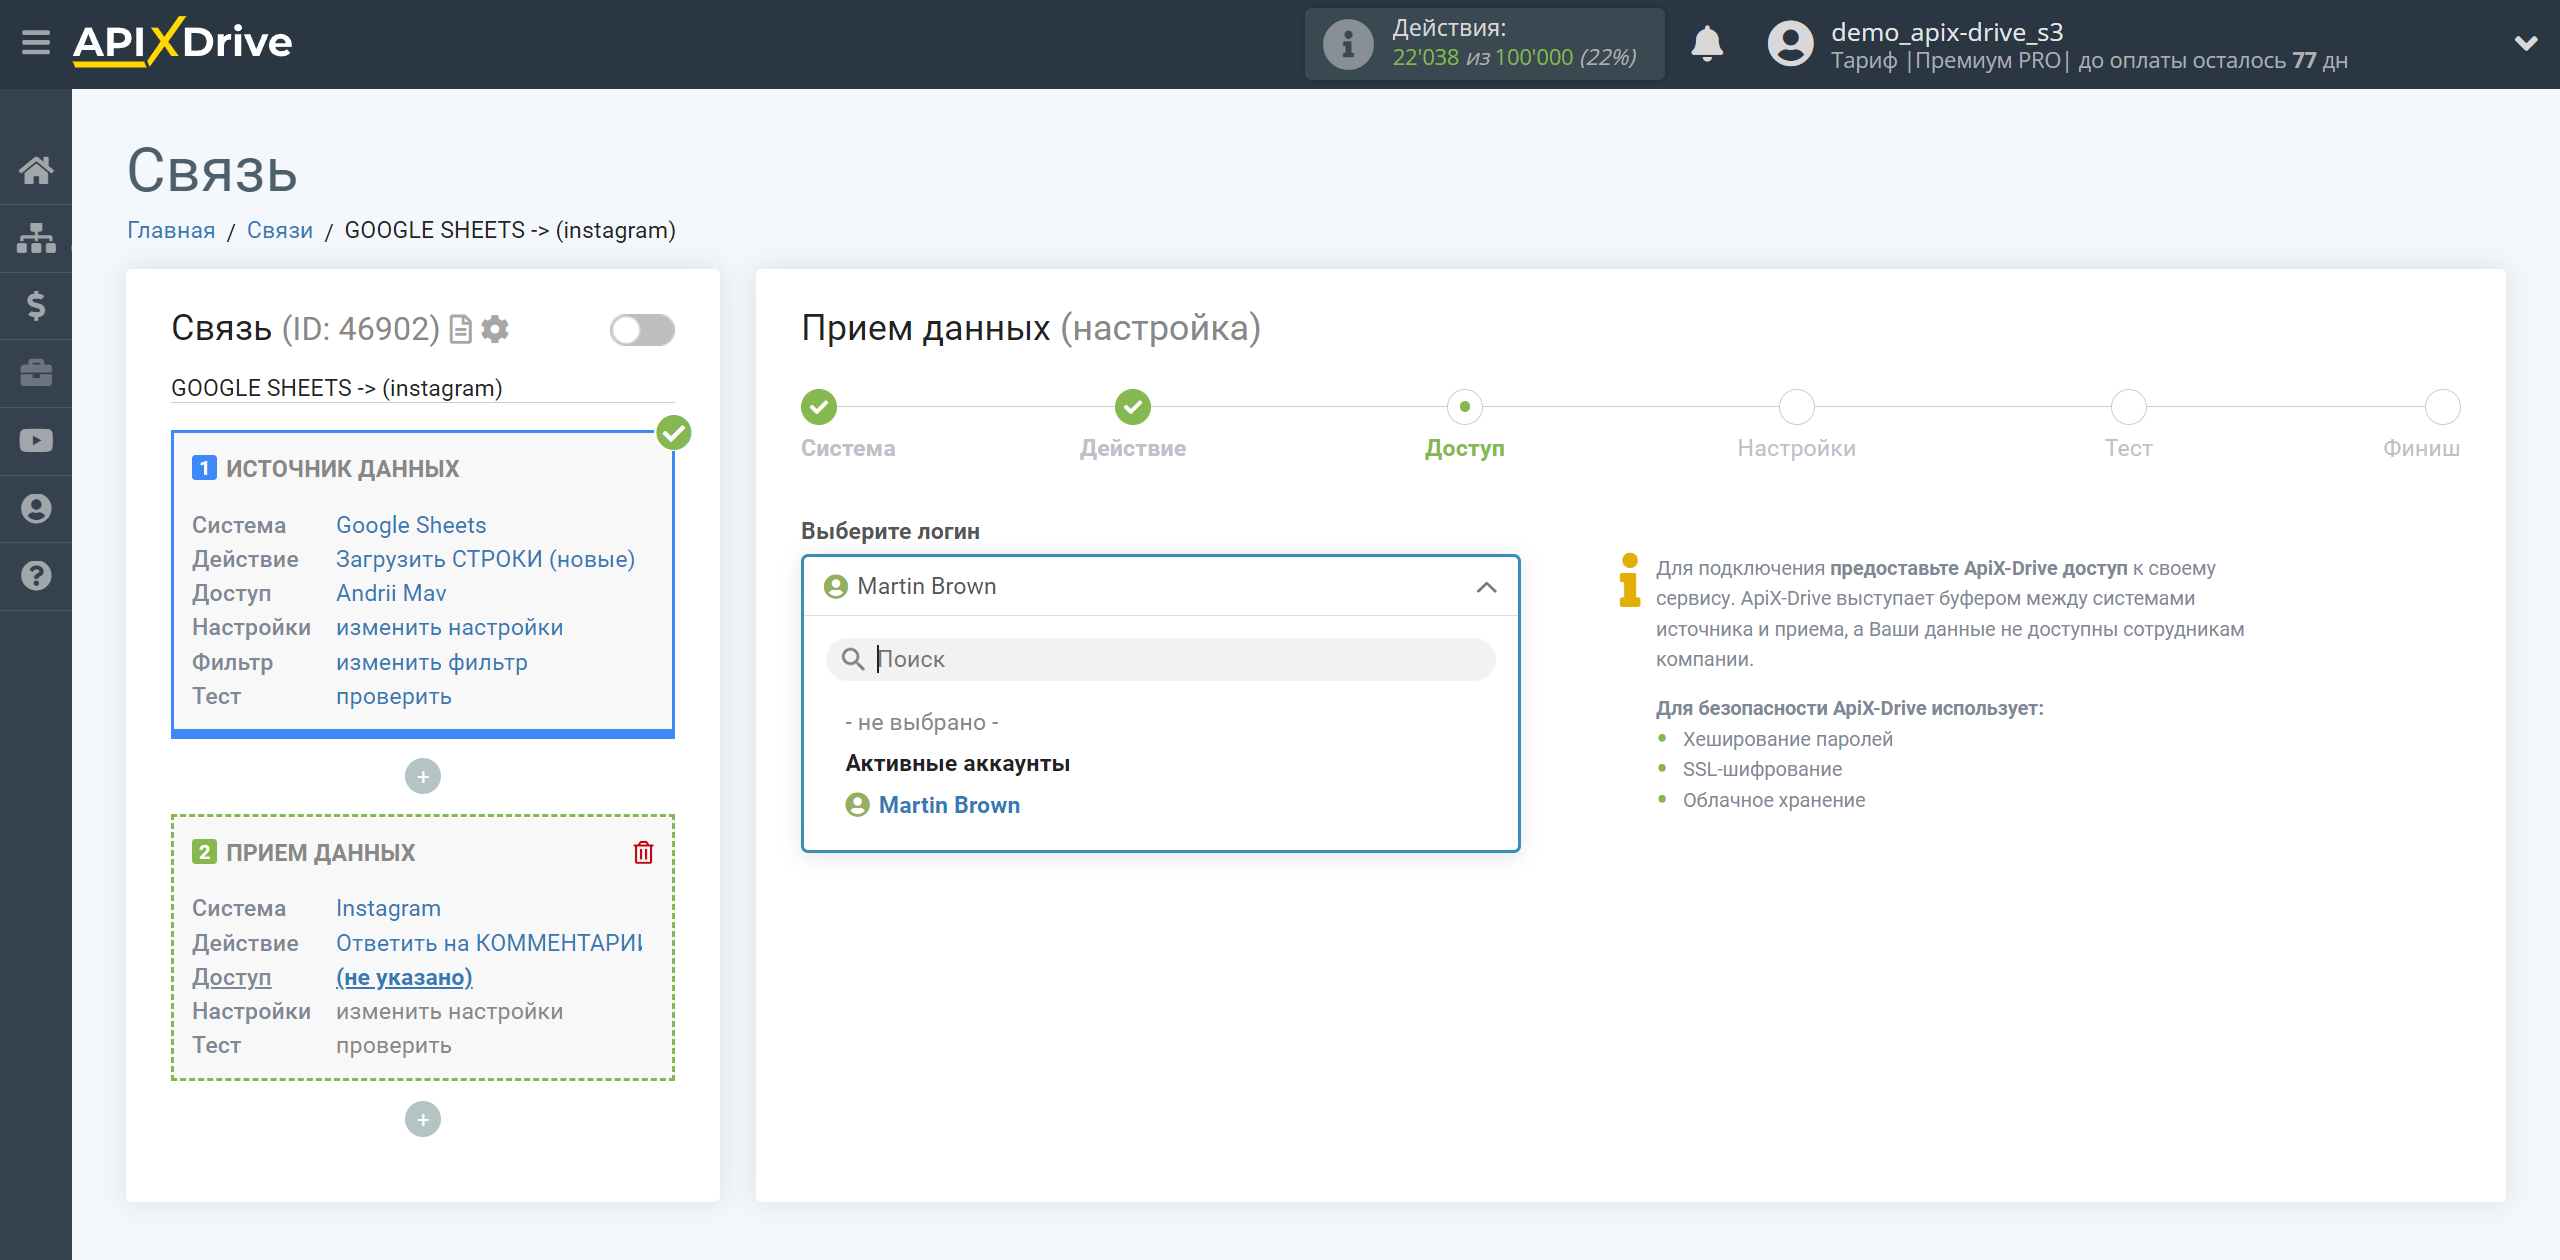Add step between source and receiver

(423, 776)
